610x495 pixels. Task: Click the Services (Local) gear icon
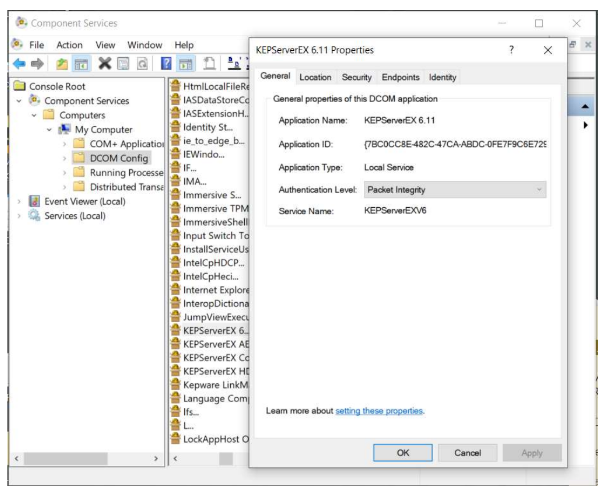(x=34, y=215)
